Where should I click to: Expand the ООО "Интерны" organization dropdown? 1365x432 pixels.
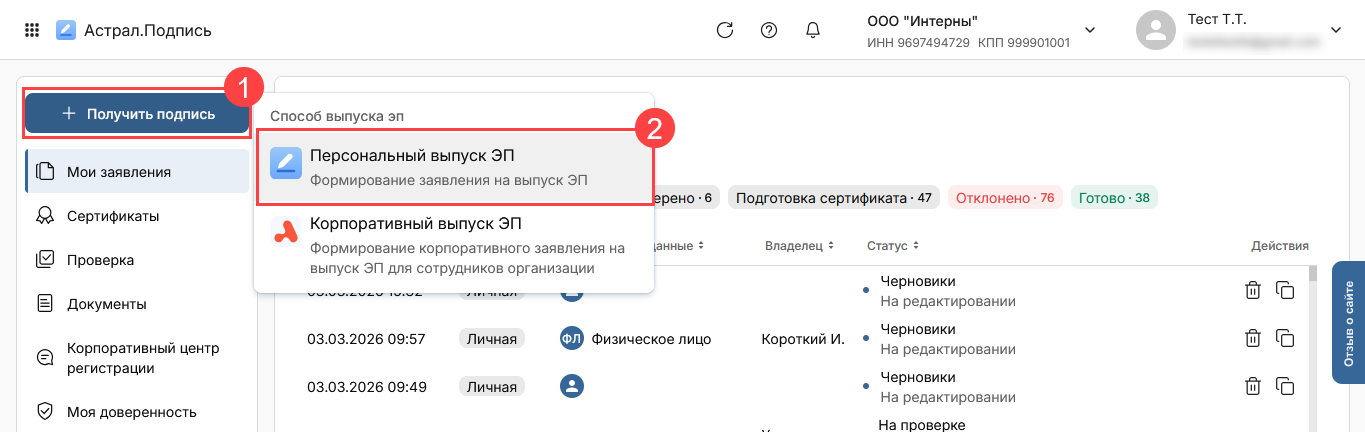click(1089, 30)
